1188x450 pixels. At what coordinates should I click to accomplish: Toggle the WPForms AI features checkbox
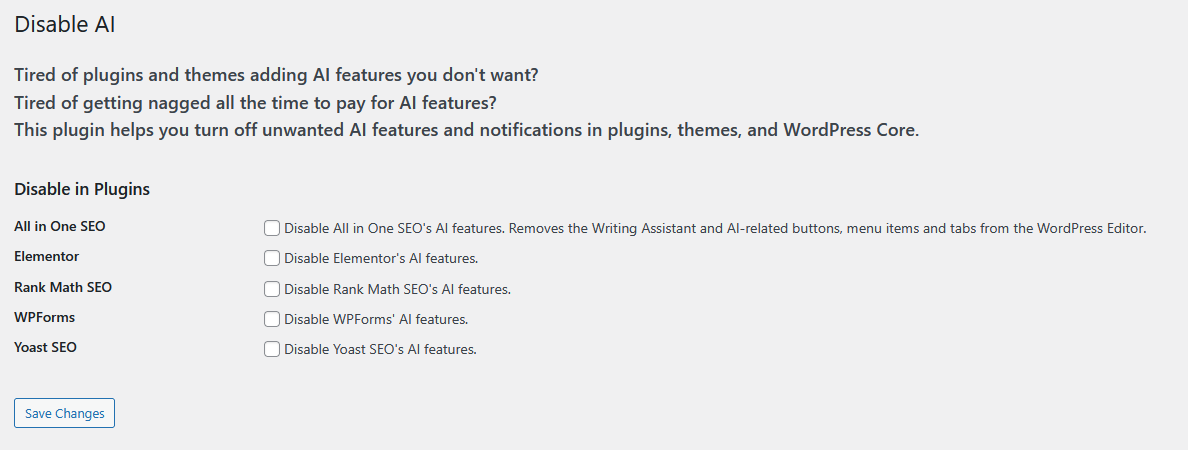[x=272, y=319]
